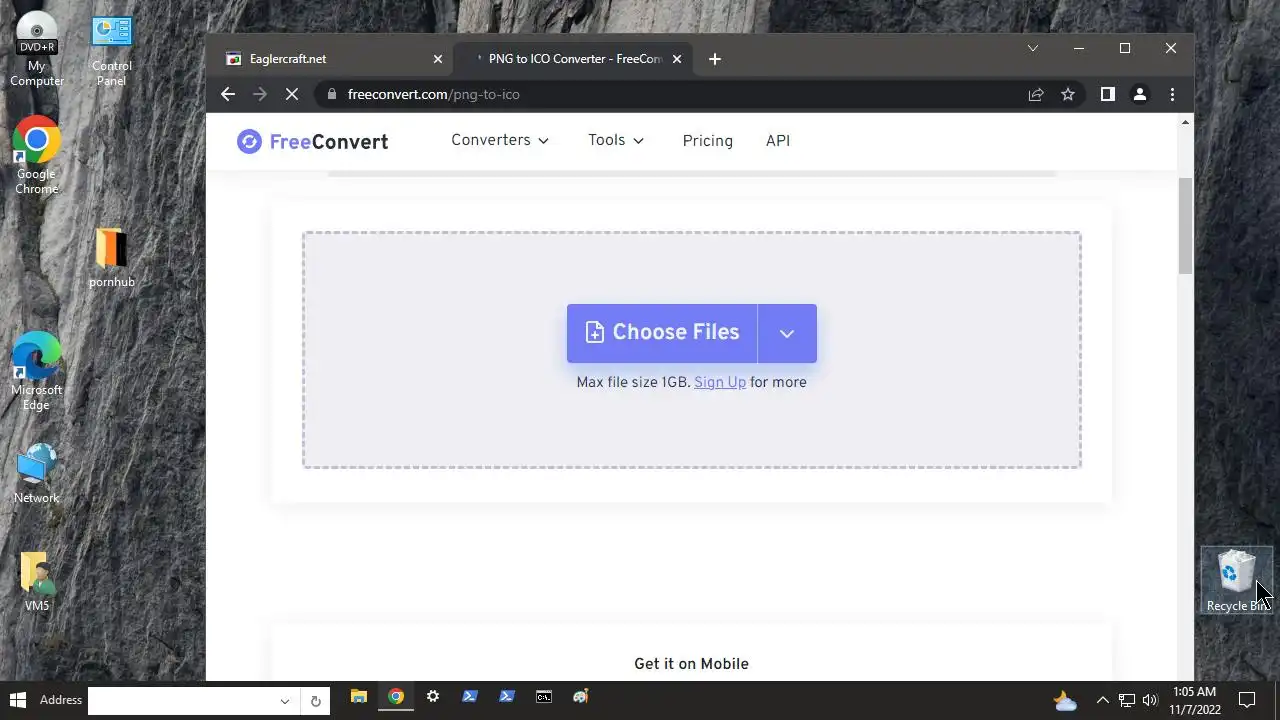
Task: Open Choose Files source dropdown arrow
Action: (787, 333)
